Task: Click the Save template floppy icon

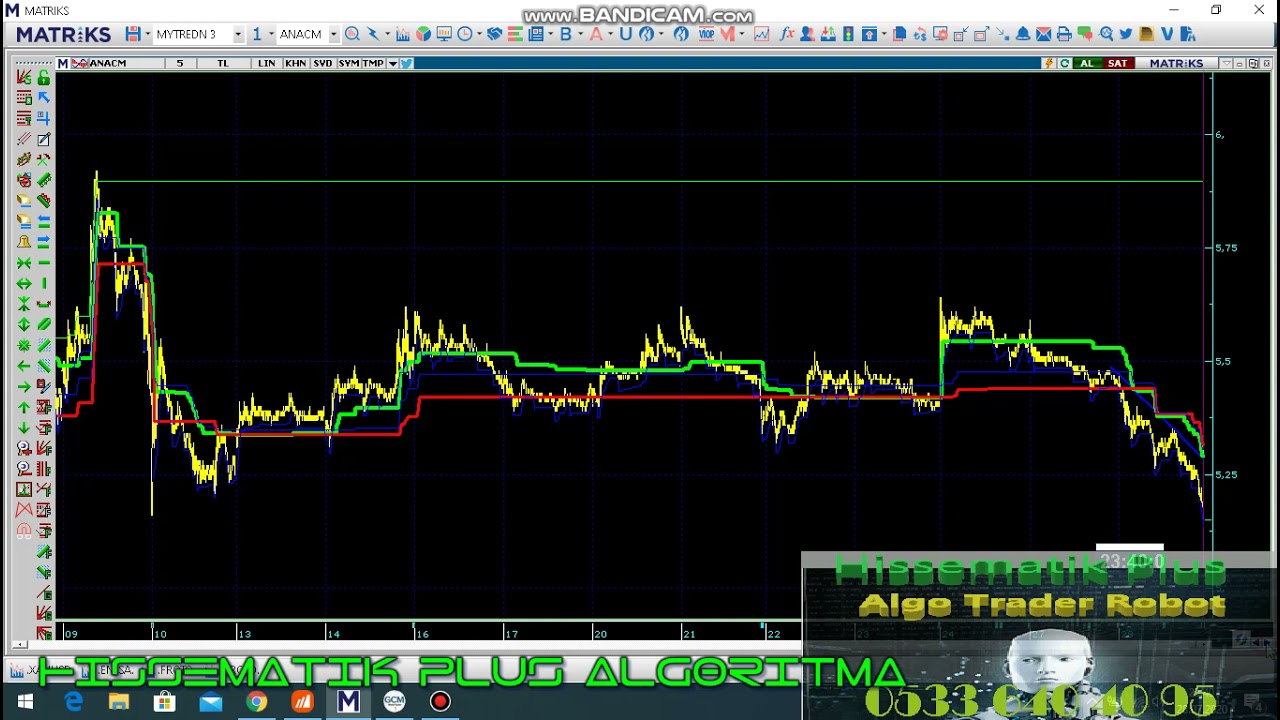Action: coord(132,34)
